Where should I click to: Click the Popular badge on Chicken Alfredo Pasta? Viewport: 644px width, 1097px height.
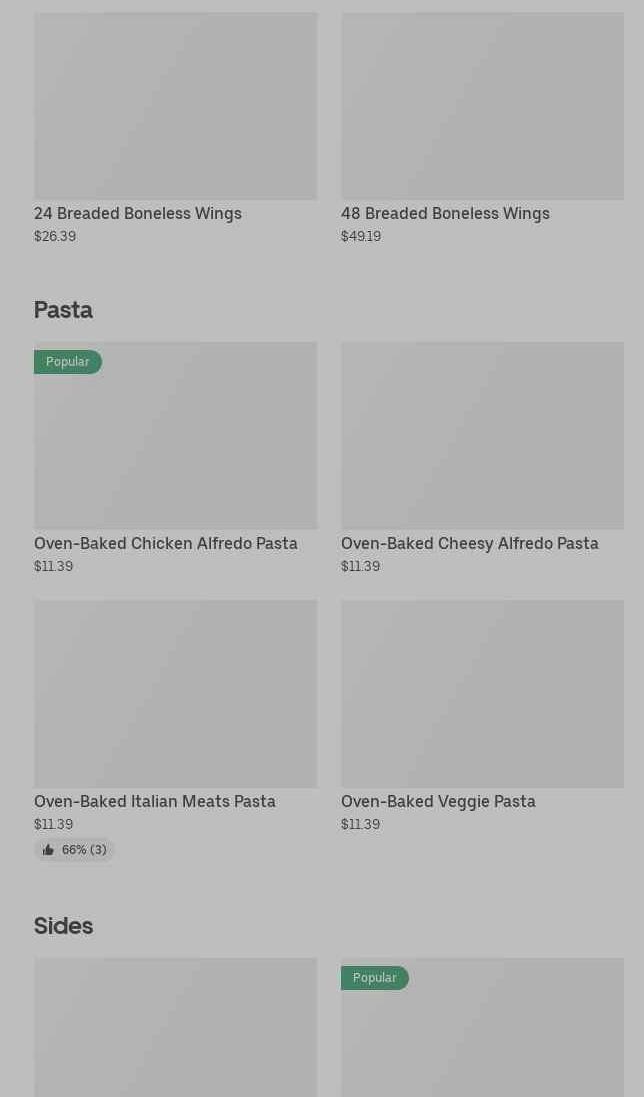pos(68,362)
